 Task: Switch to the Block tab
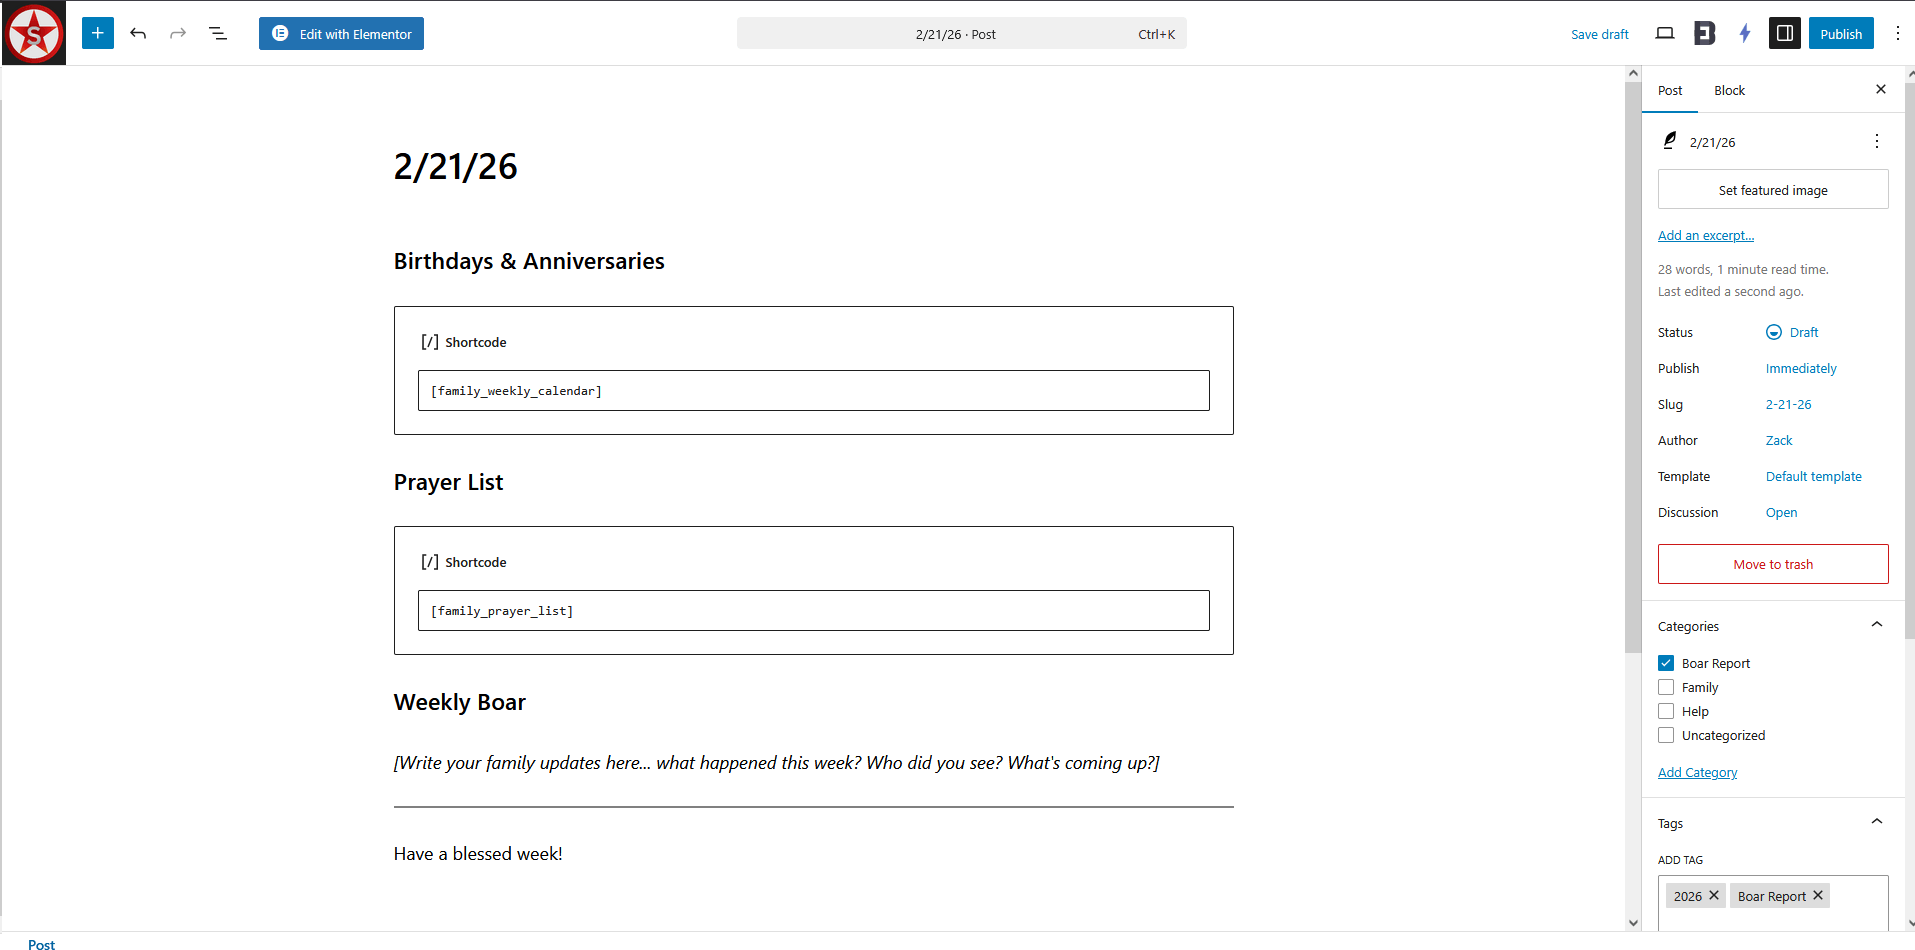[x=1729, y=90]
